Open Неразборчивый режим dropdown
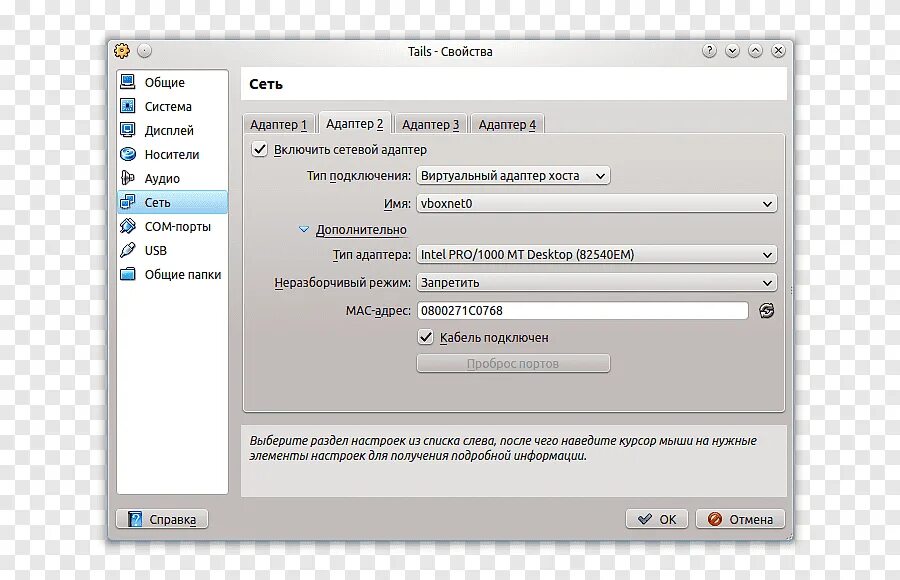This screenshot has width=900, height=580. pos(597,283)
